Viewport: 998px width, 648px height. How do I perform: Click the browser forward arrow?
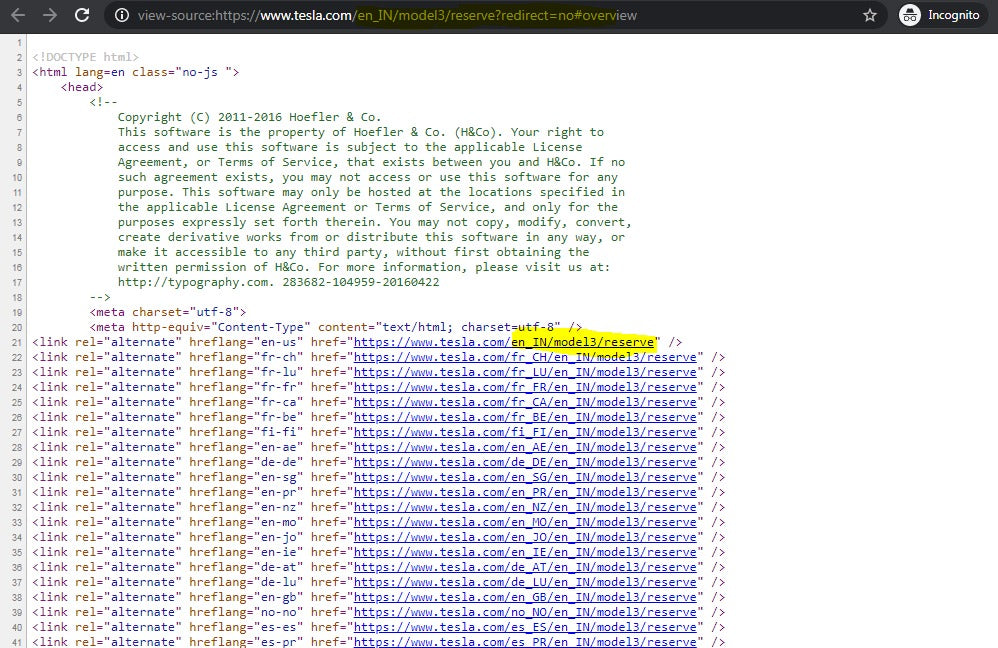50,15
